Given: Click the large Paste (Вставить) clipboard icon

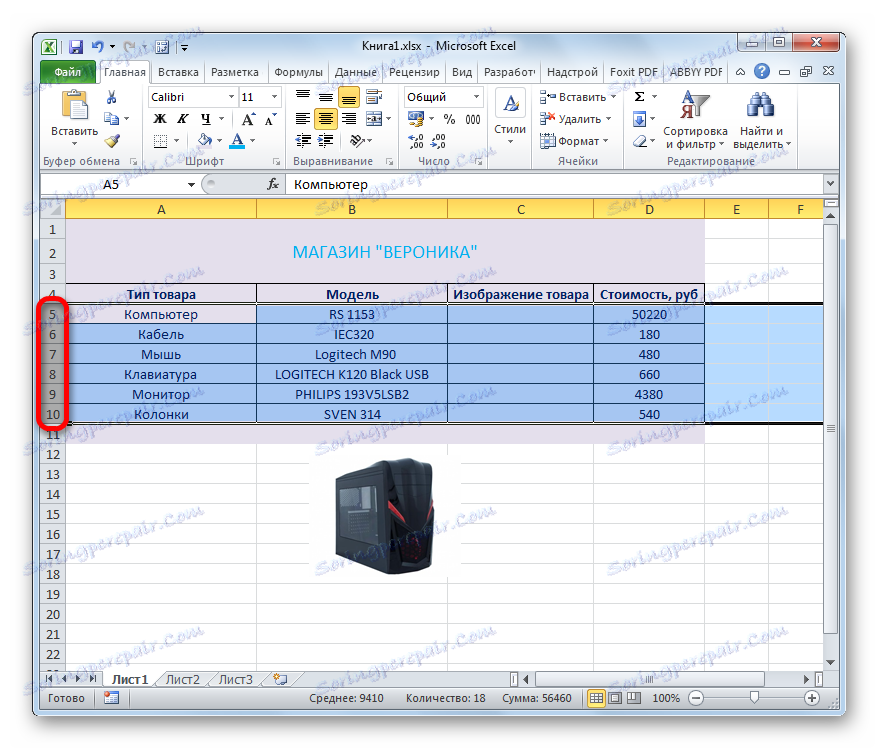Looking at the screenshot, I should click(75, 107).
